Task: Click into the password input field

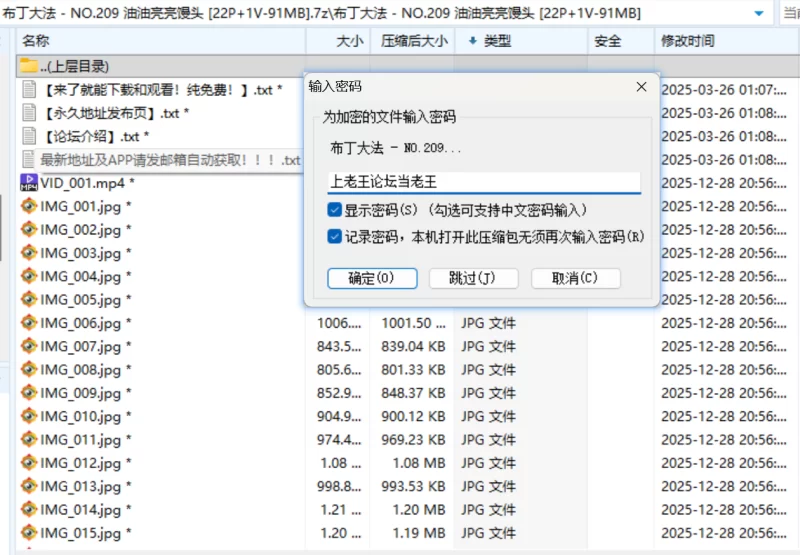Action: click(x=484, y=182)
